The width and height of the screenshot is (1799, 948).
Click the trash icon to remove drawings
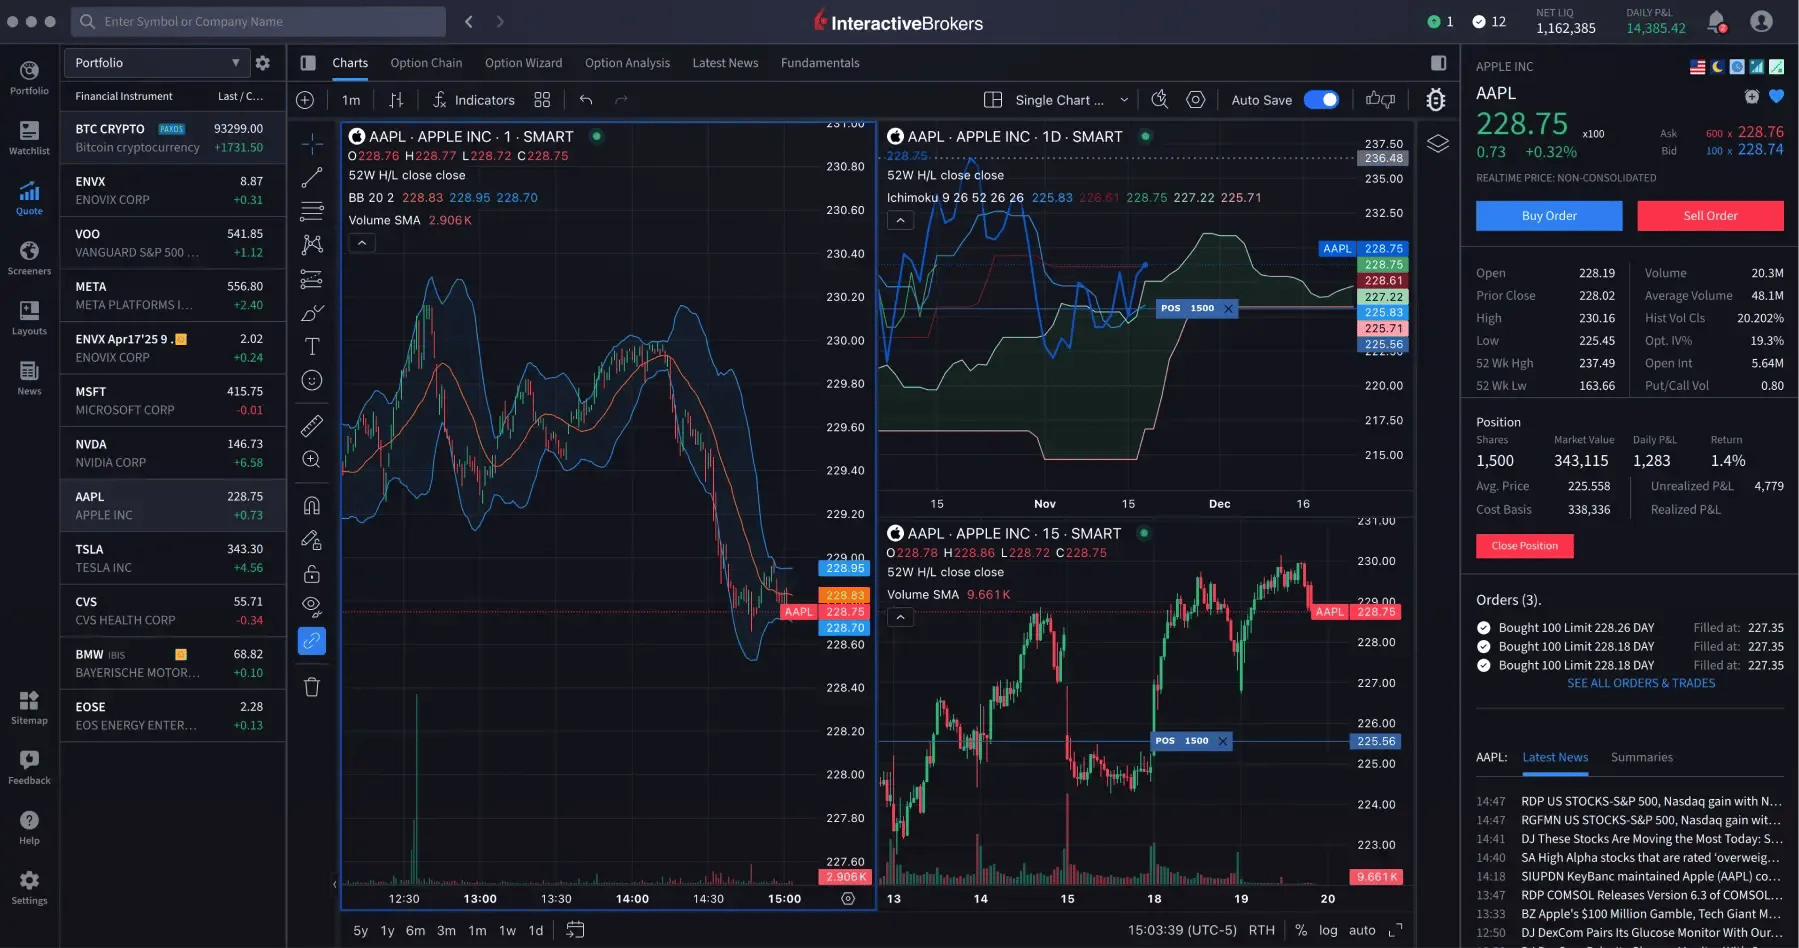pos(311,687)
